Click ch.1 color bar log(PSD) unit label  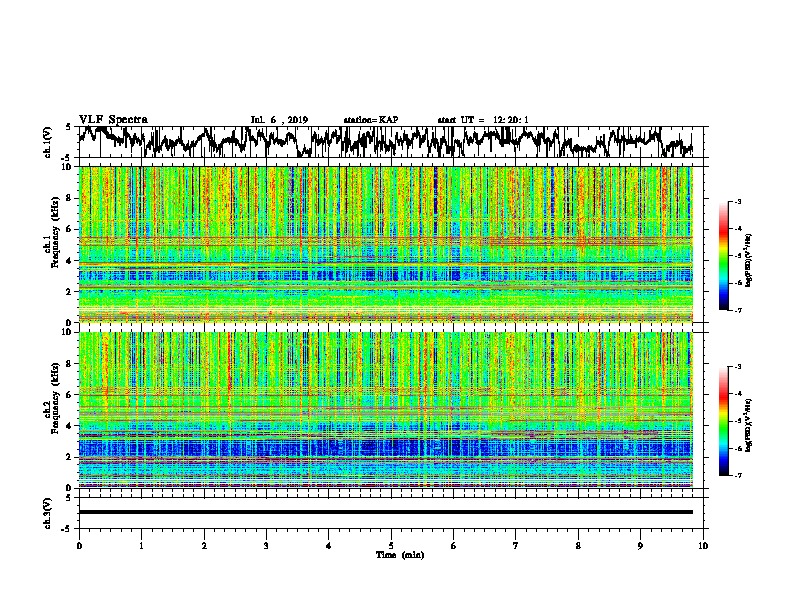pyautogui.click(x=749, y=261)
